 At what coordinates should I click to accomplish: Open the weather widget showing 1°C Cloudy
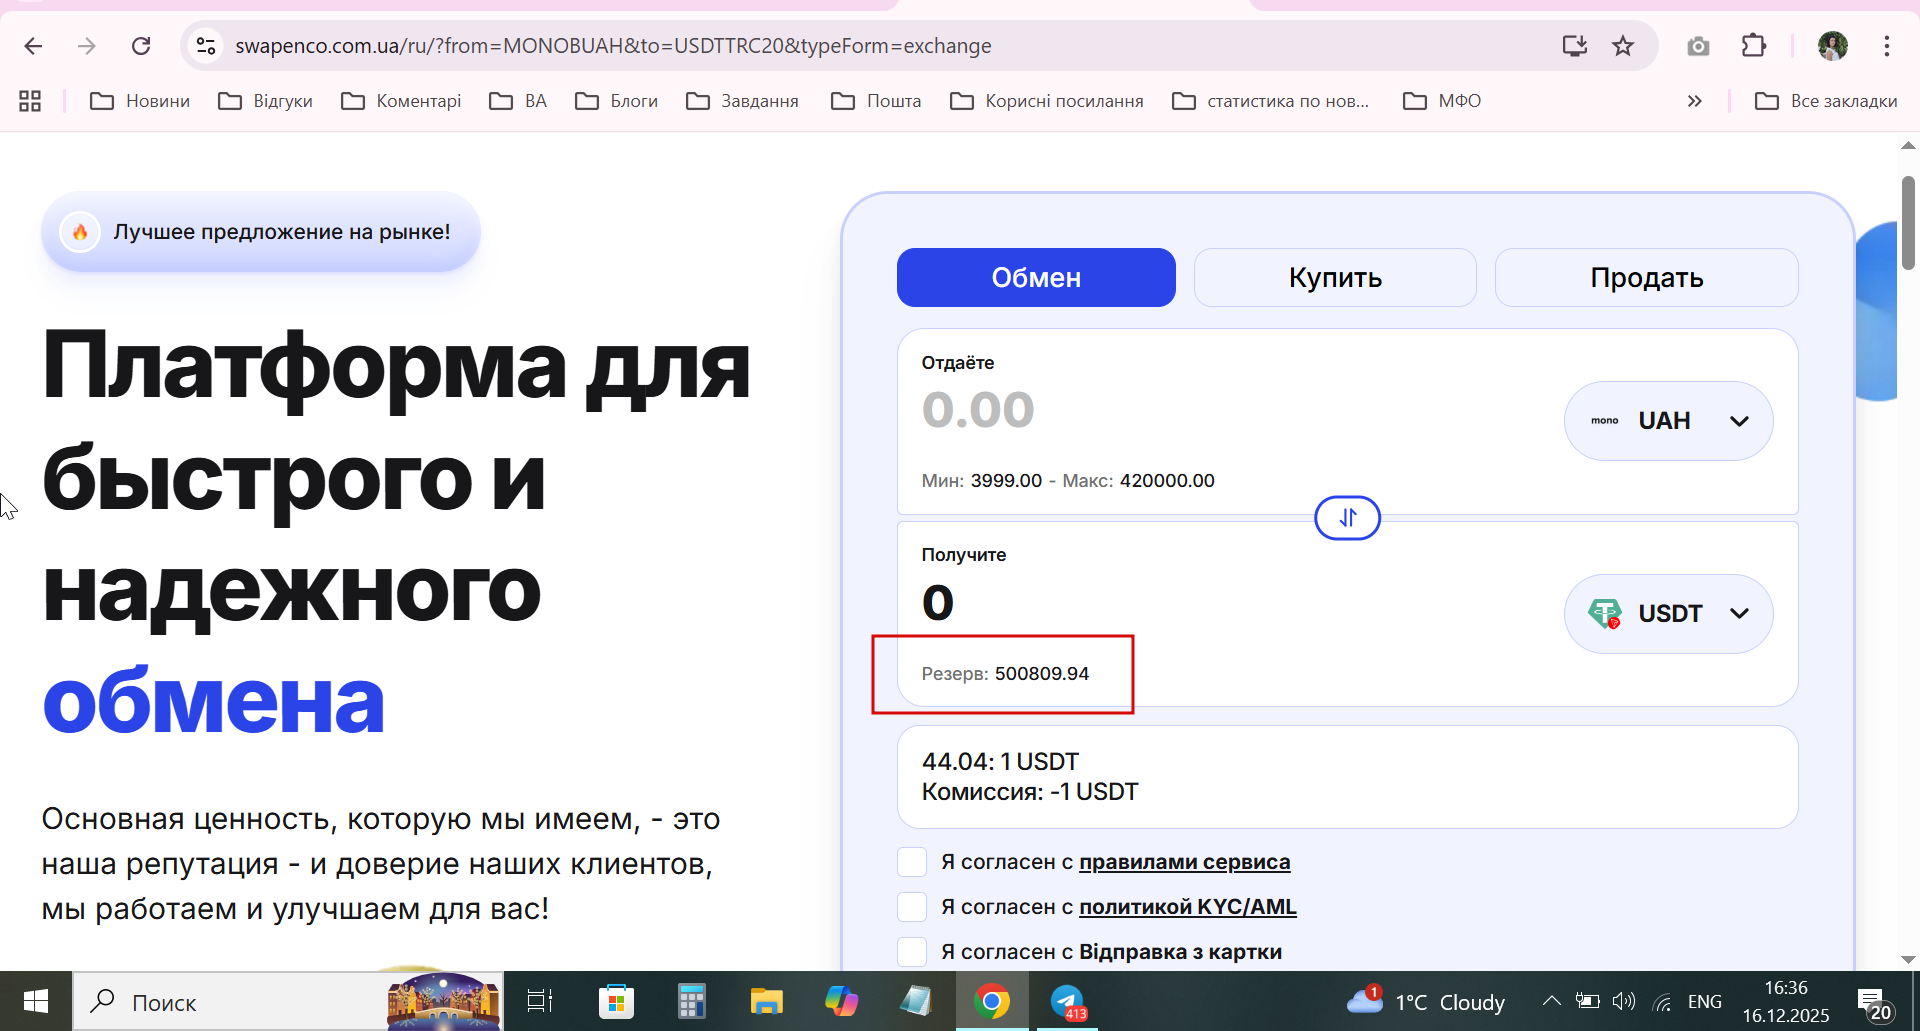click(1426, 1001)
